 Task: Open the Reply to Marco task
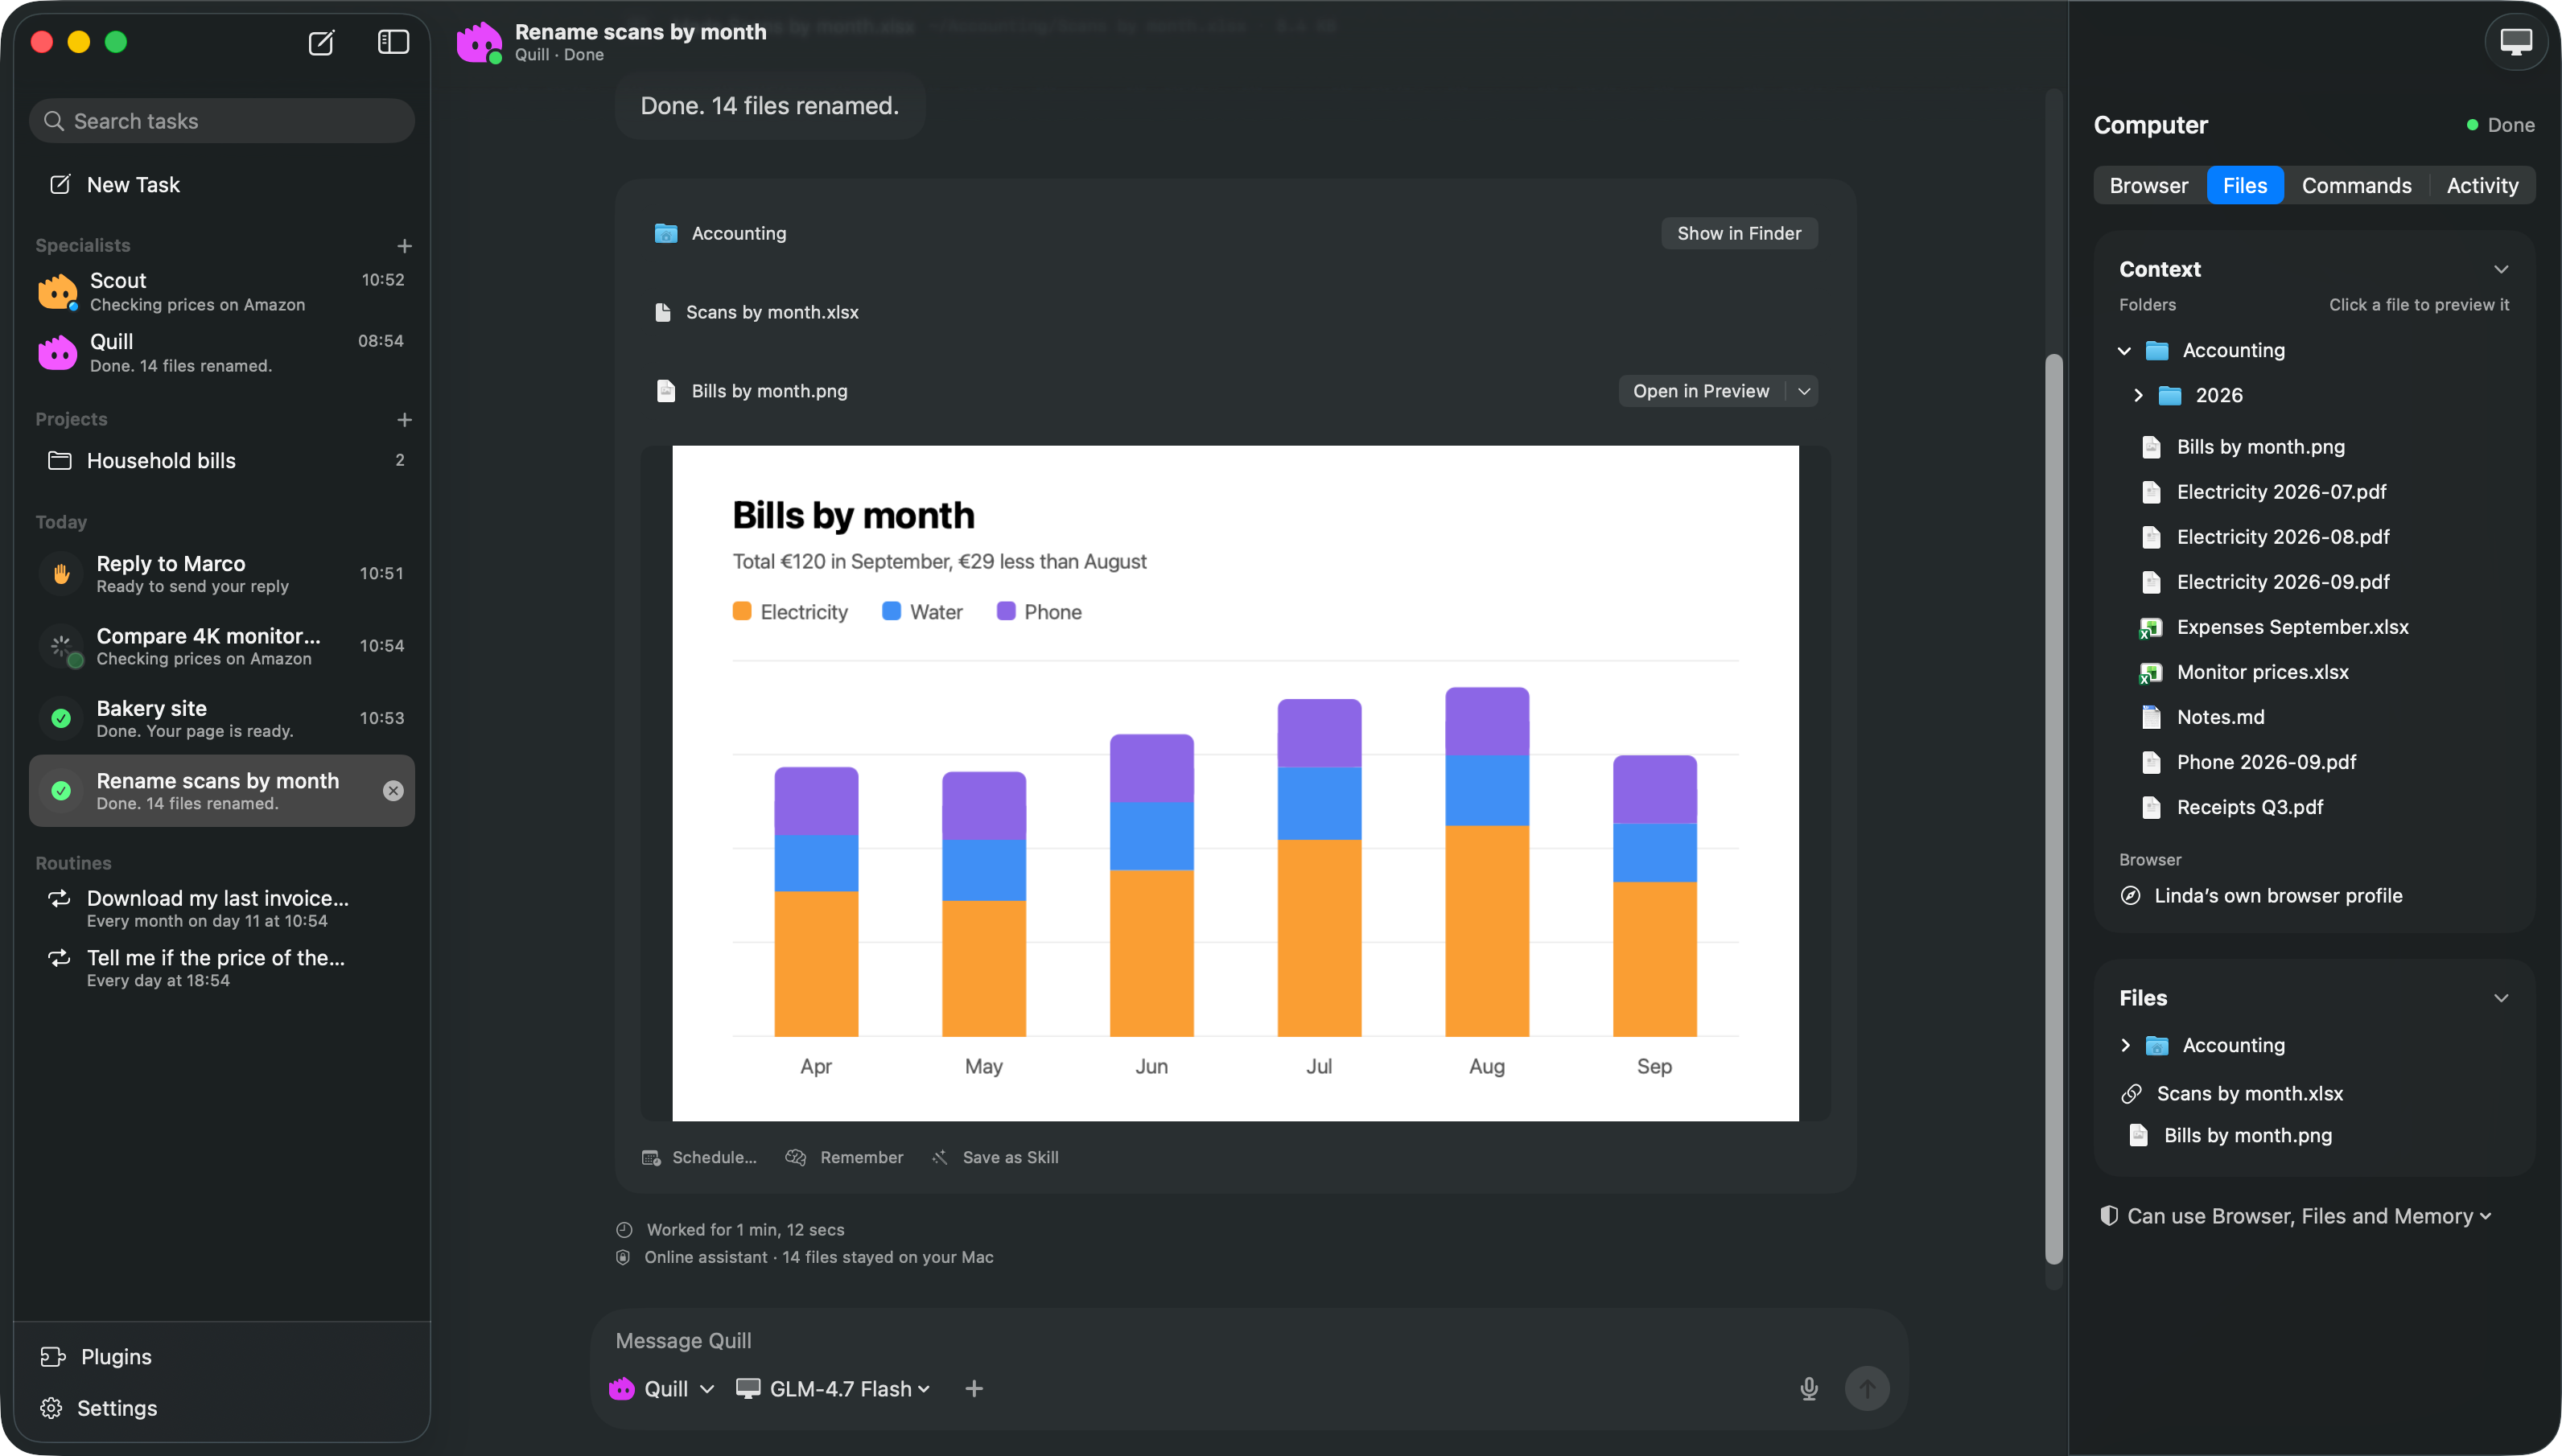tap(222, 574)
